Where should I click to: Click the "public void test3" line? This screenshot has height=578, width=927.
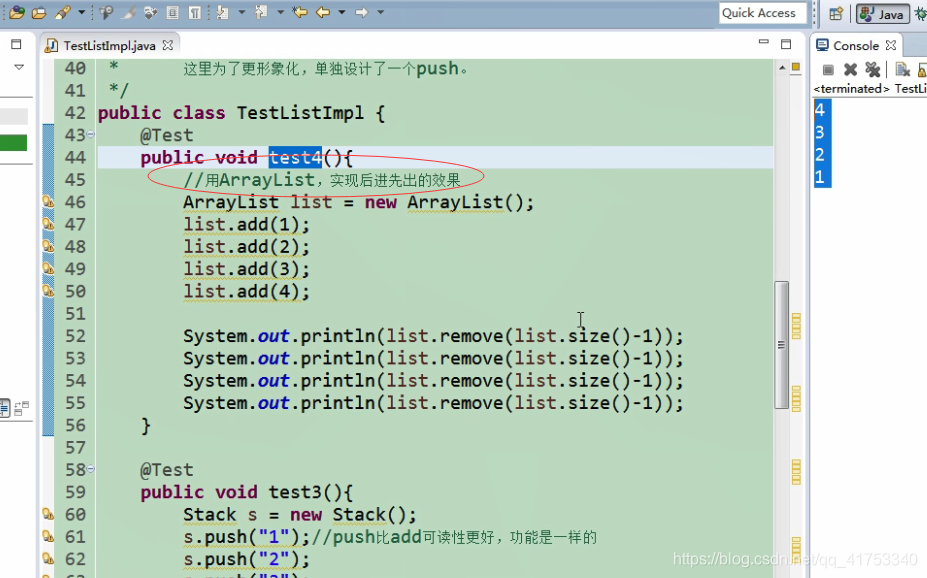tap(247, 492)
